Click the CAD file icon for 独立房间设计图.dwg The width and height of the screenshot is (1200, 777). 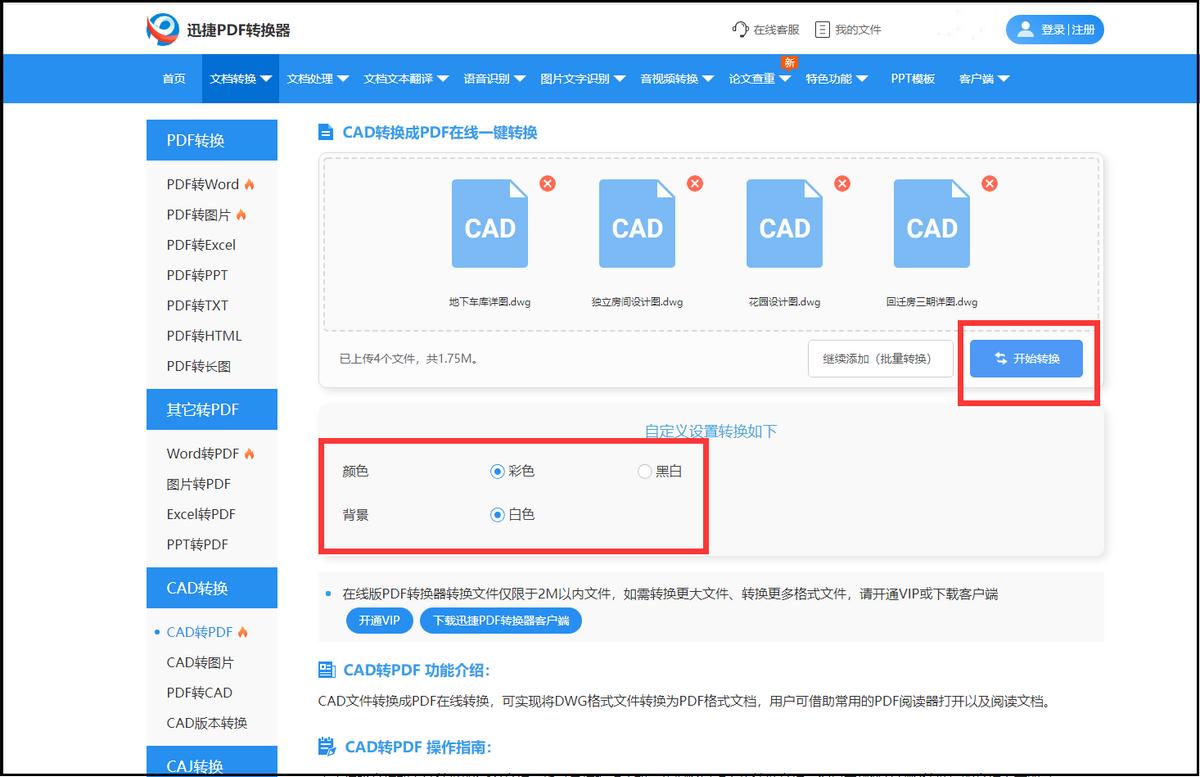[637, 222]
